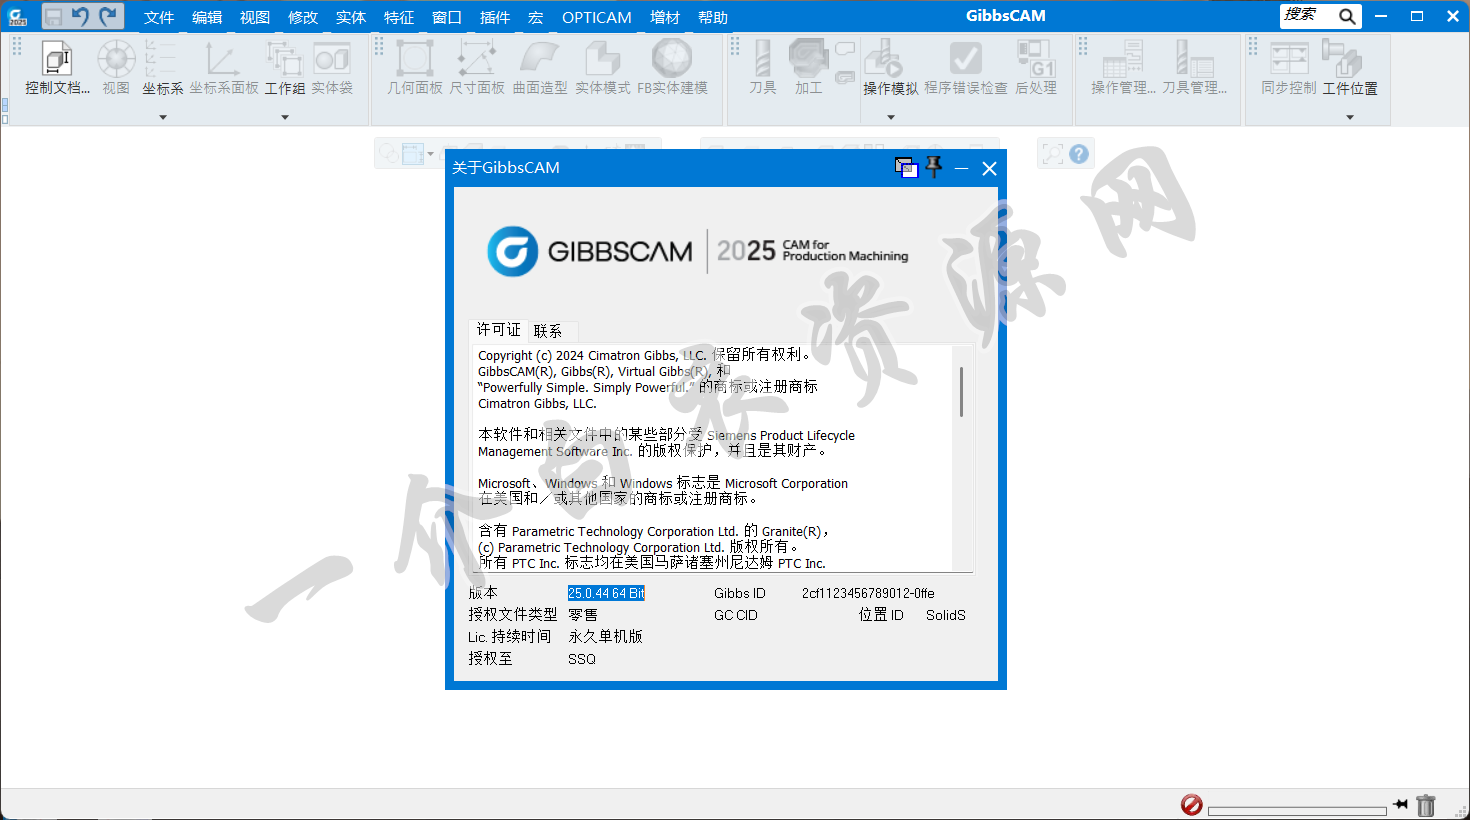Image resolution: width=1470 pixels, height=820 pixels.
Task: Expand the 工作组 dropdown arrow
Action: [x=285, y=117]
